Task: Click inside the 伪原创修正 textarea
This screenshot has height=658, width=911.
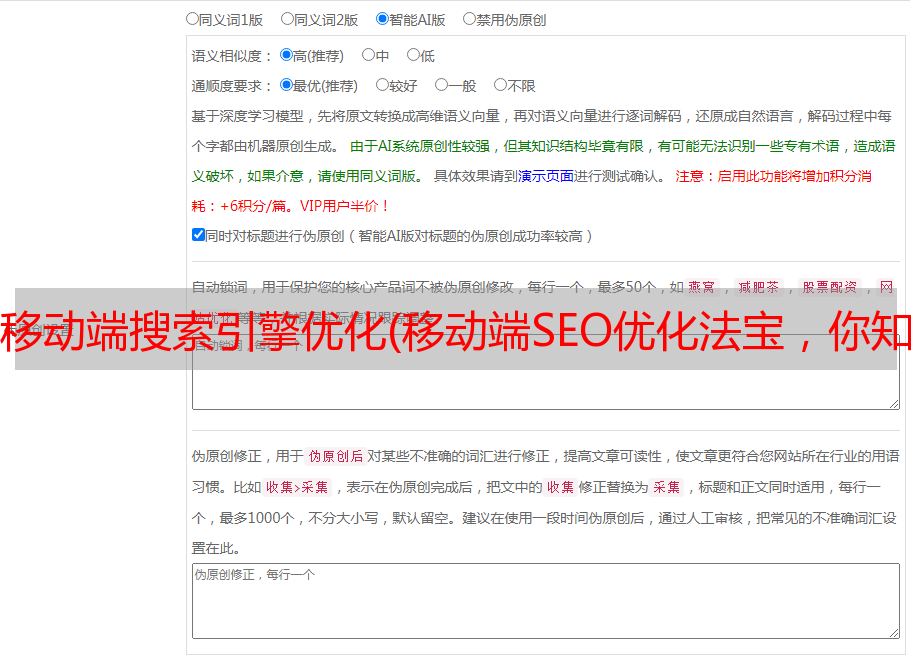Action: tap(546, 601)
